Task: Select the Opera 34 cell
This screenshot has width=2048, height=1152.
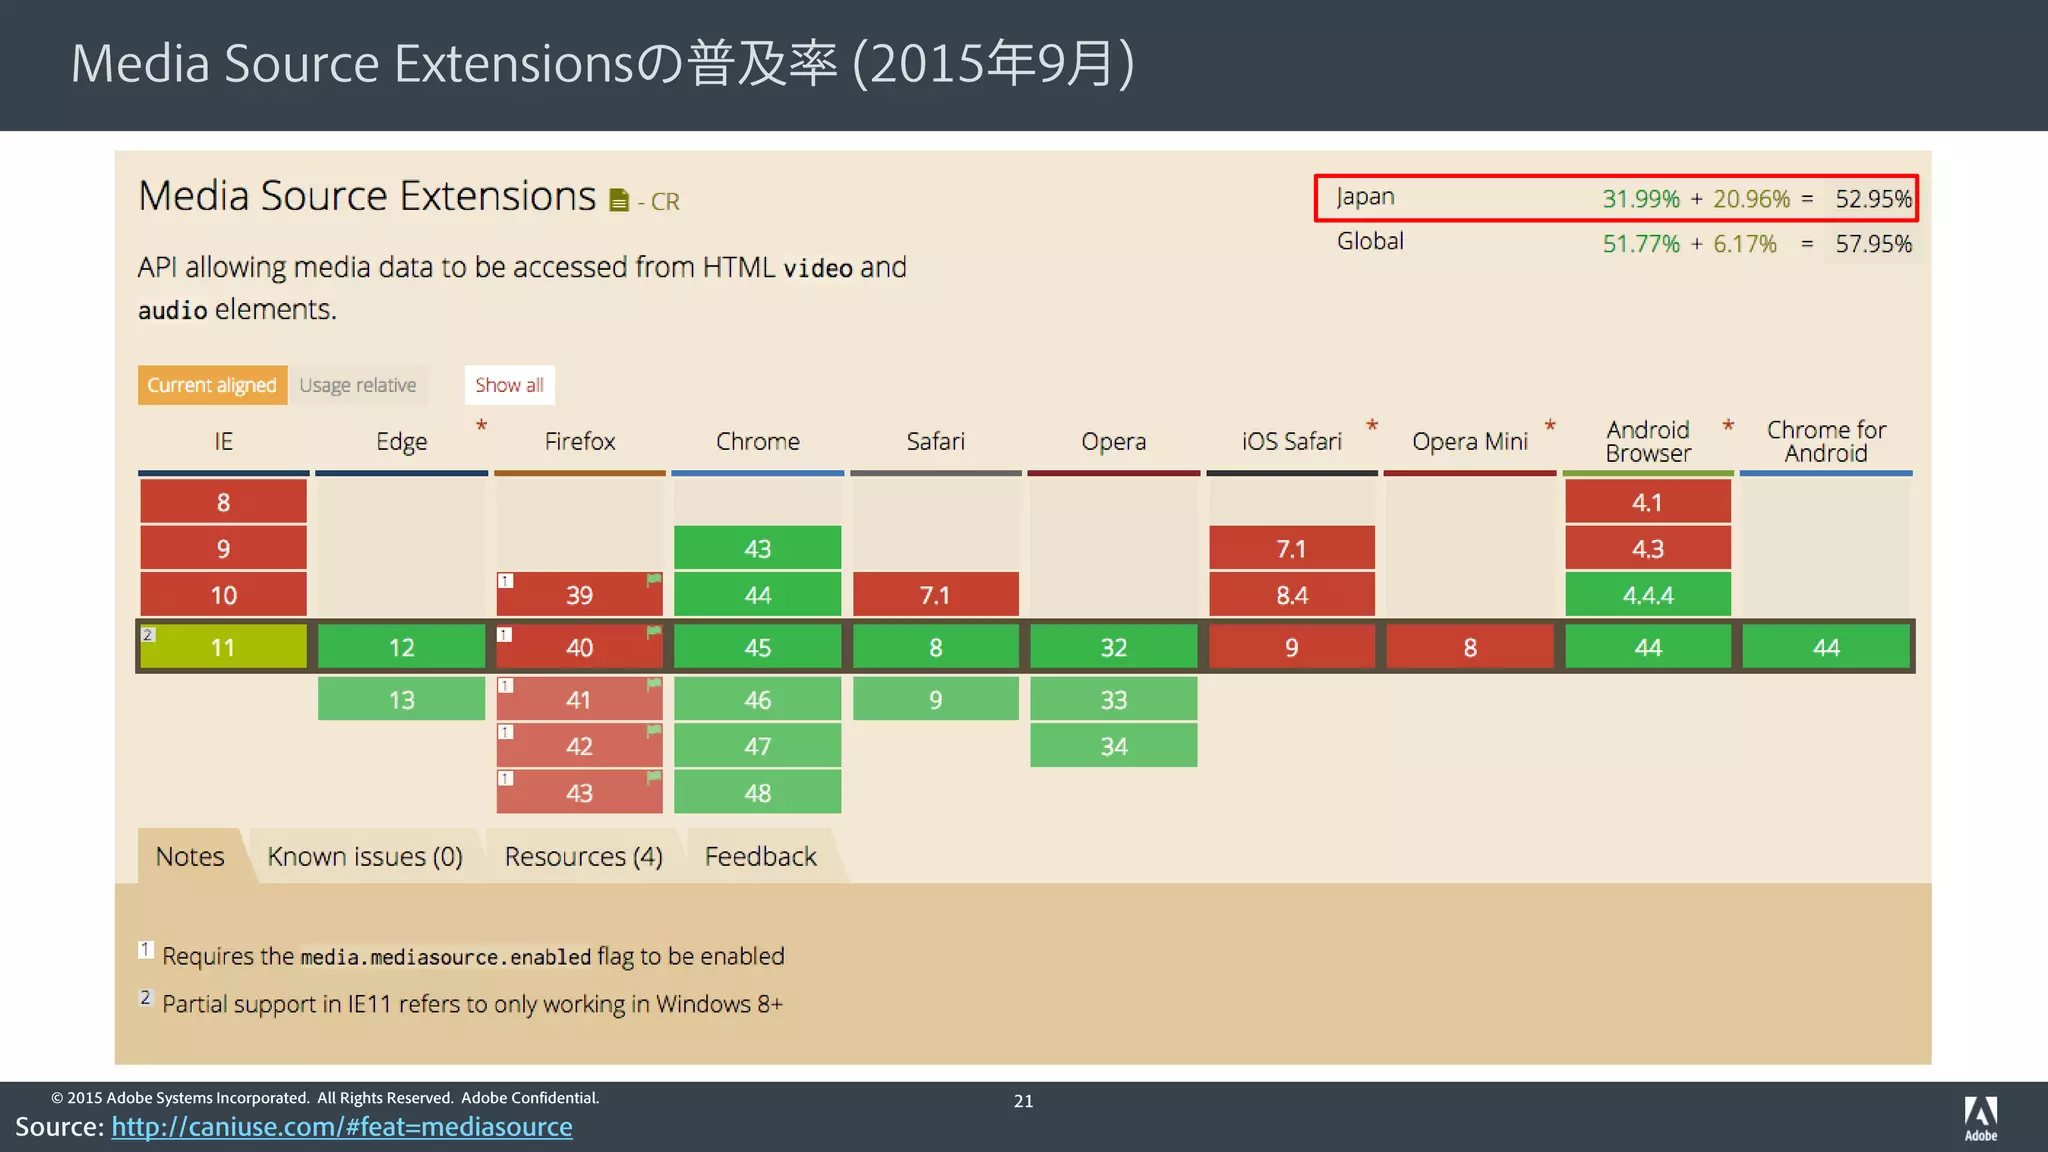Action: pyautogui.click(x=1113, y=746)
